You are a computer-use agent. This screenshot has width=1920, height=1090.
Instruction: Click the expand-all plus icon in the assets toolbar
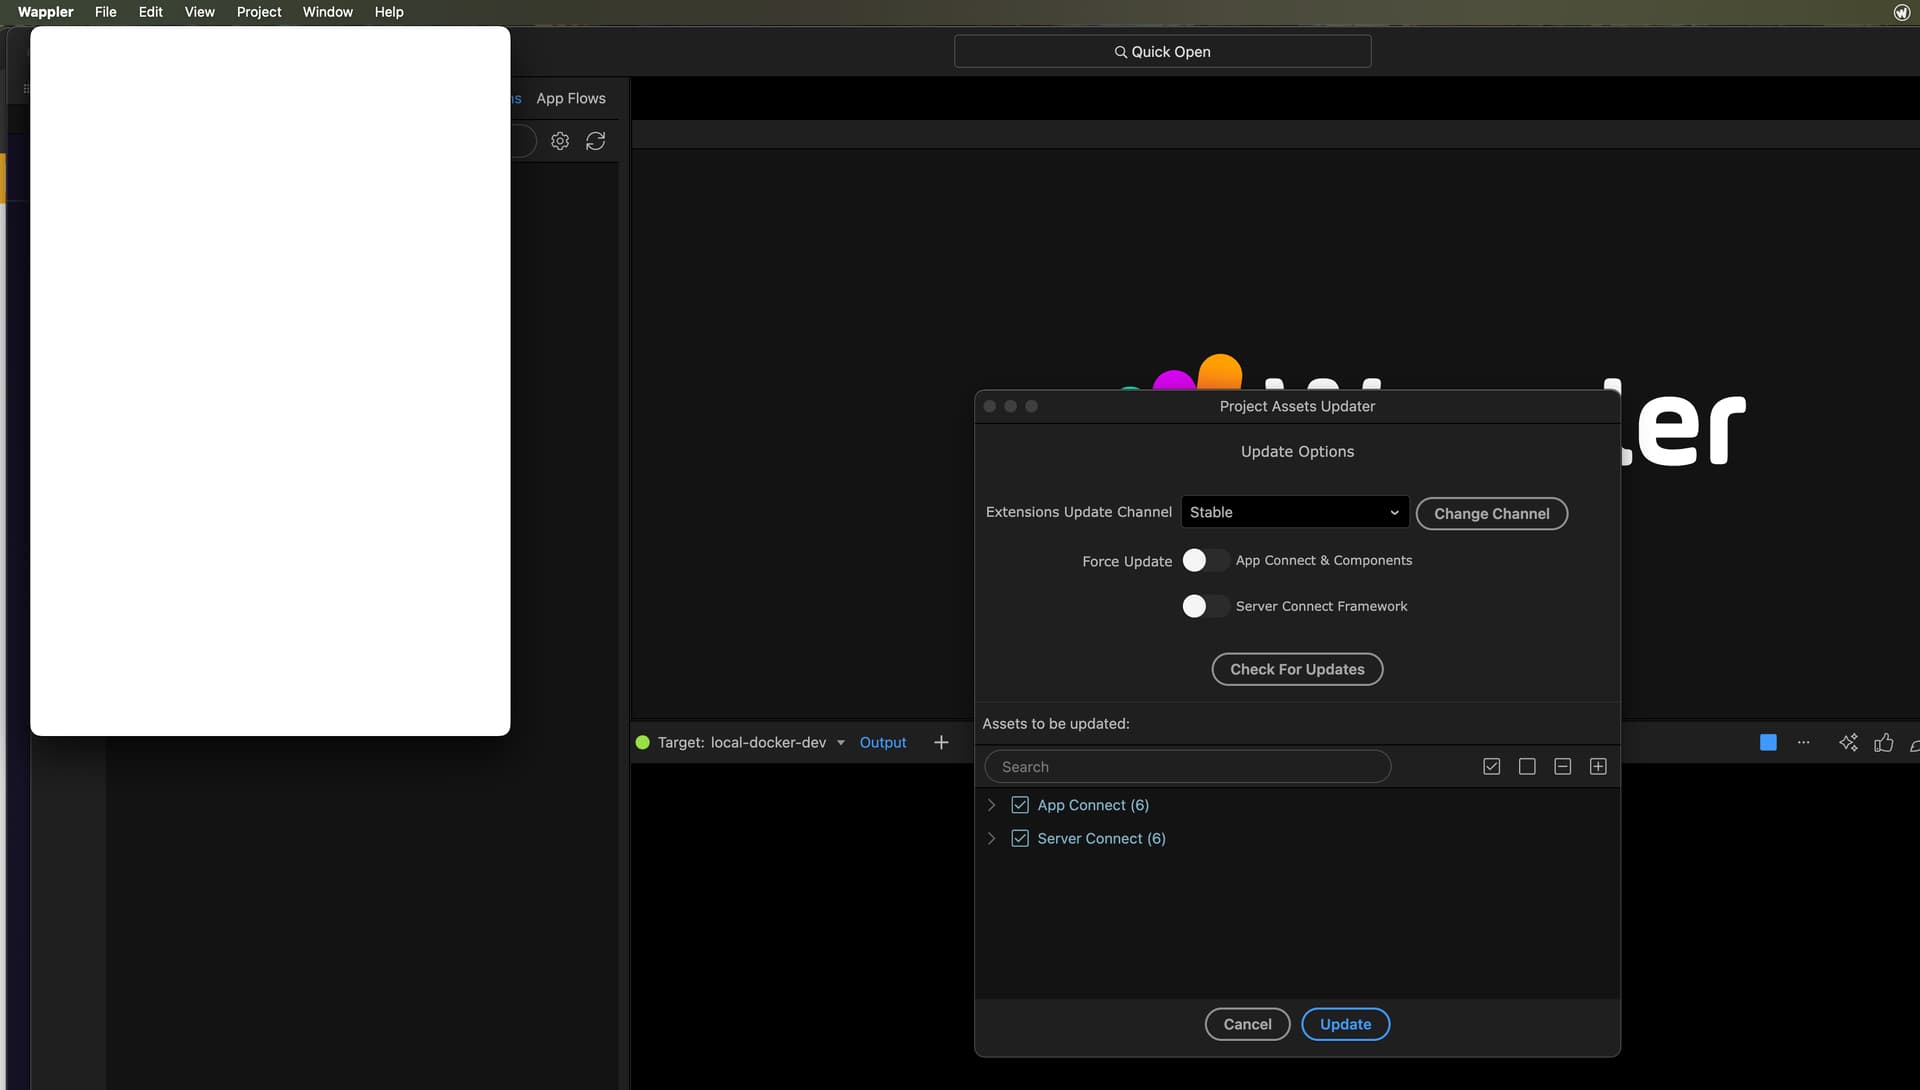pos(1598,766)
